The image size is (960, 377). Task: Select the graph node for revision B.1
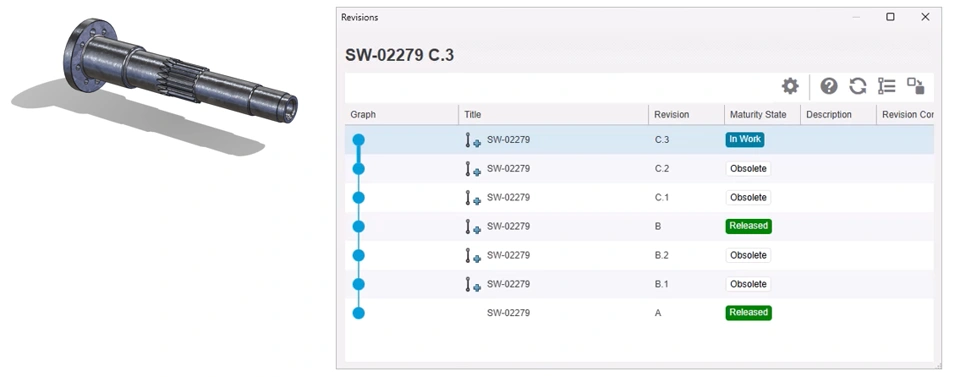(x=359, y=284)
